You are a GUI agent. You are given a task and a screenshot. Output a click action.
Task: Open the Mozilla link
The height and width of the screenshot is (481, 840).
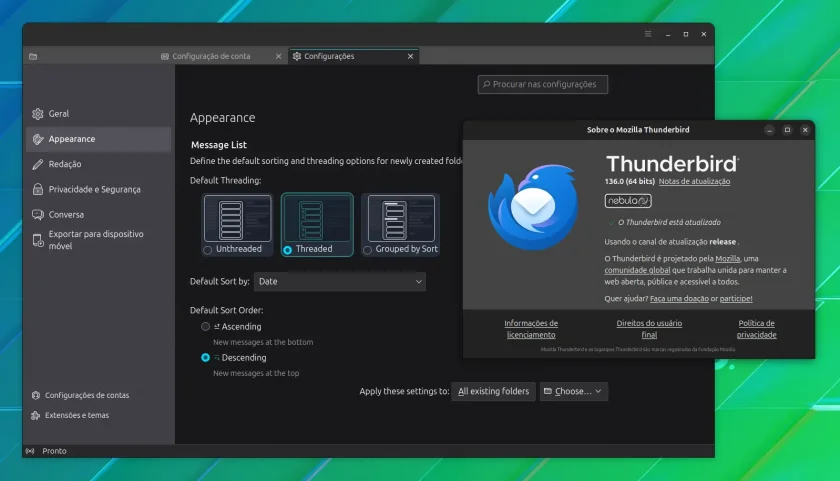coord(728,259)
